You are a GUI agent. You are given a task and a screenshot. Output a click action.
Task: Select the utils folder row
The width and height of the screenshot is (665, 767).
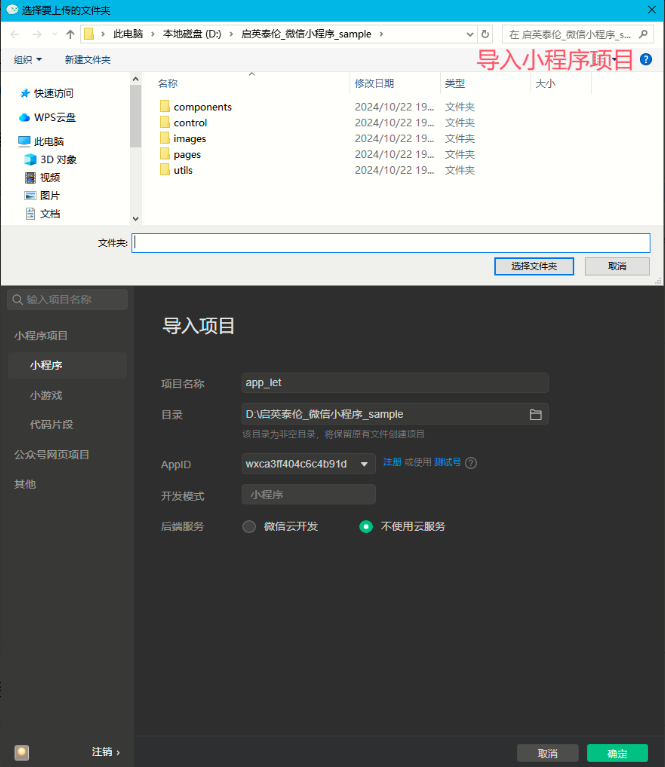182,170
